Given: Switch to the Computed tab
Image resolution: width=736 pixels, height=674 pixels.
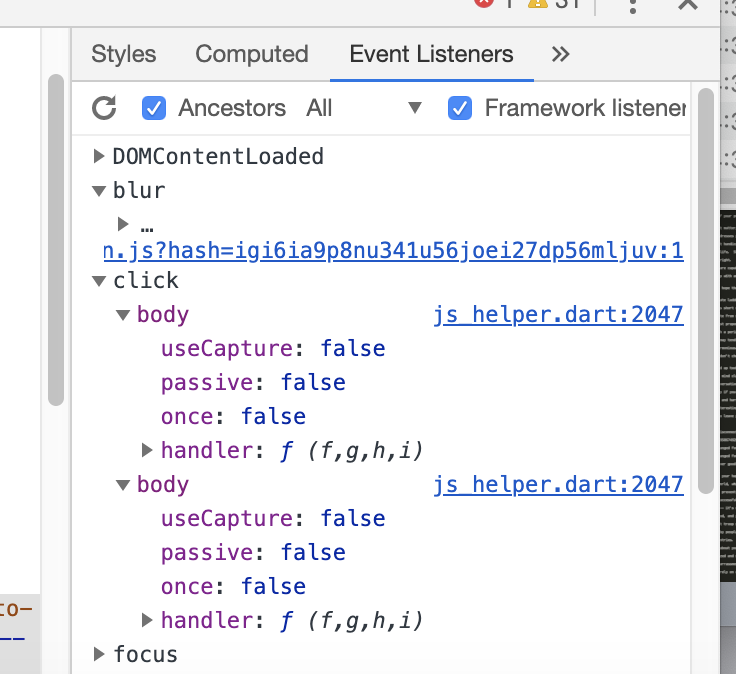Looking at the screenshot, I should click(x=252, y=54).
